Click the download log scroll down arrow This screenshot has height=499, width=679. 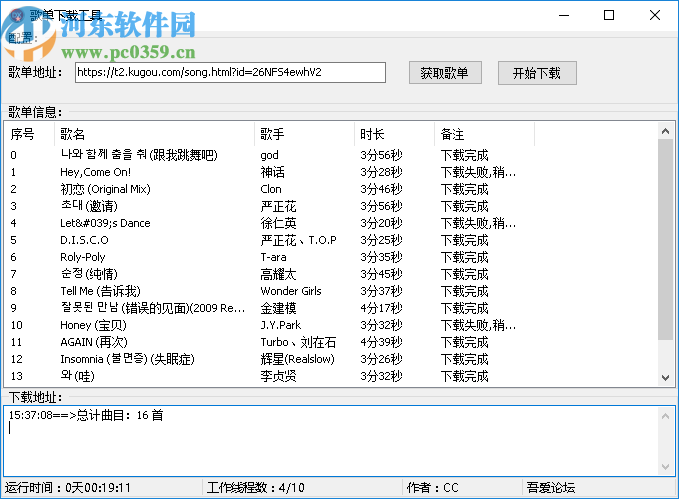click(666, 467)
